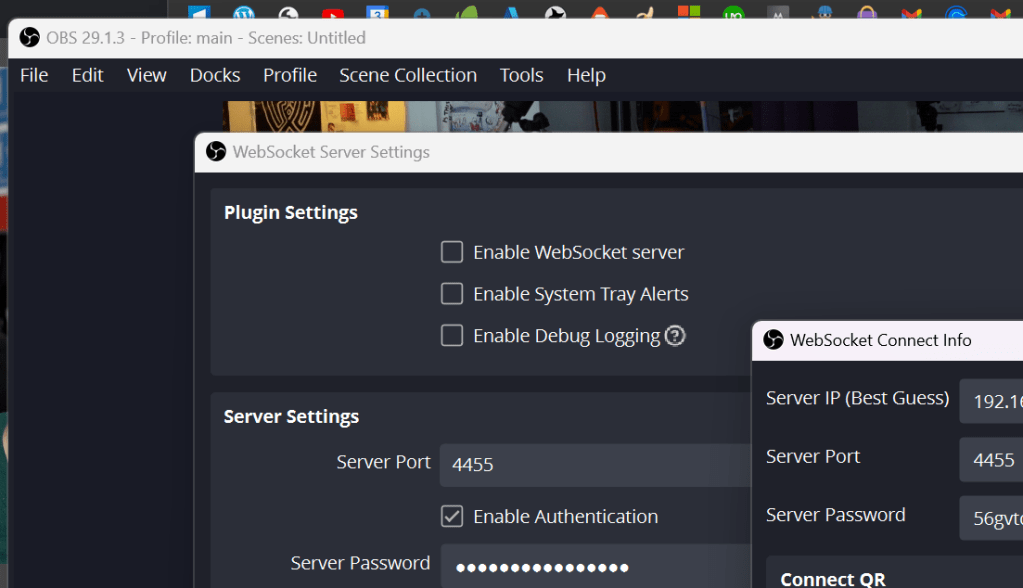This screenshot has height=588, width=1023.
Task: Click 'WebSocket Server Settings' title text
Action: (x=331, y=152)
